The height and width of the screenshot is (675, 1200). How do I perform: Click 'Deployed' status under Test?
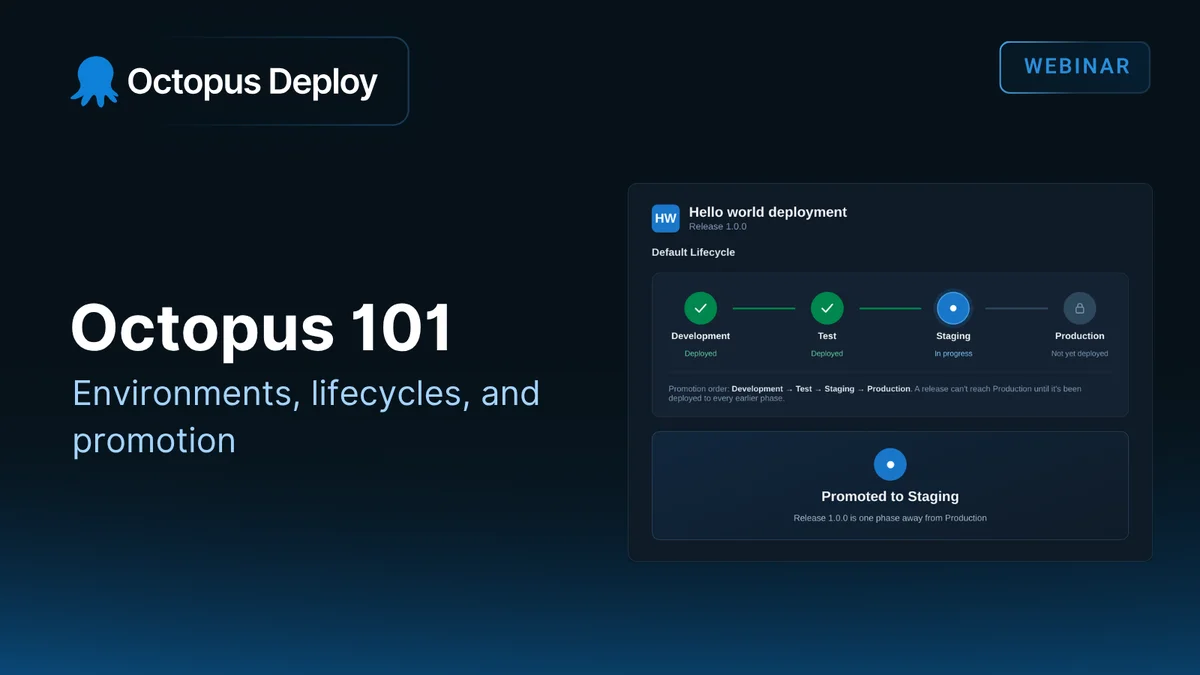[827, 353]
